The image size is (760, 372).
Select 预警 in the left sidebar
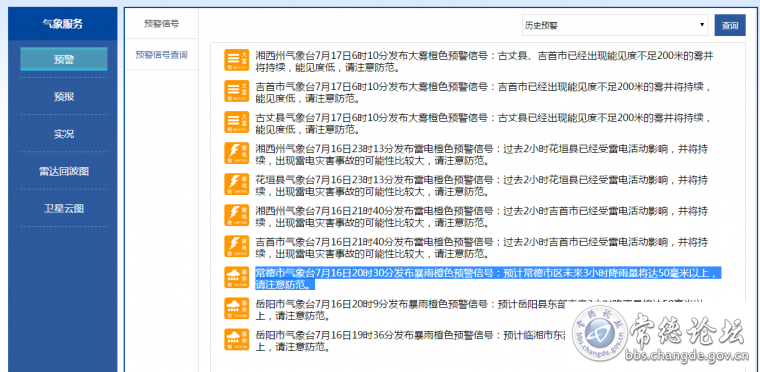click(x=64, y=60)
